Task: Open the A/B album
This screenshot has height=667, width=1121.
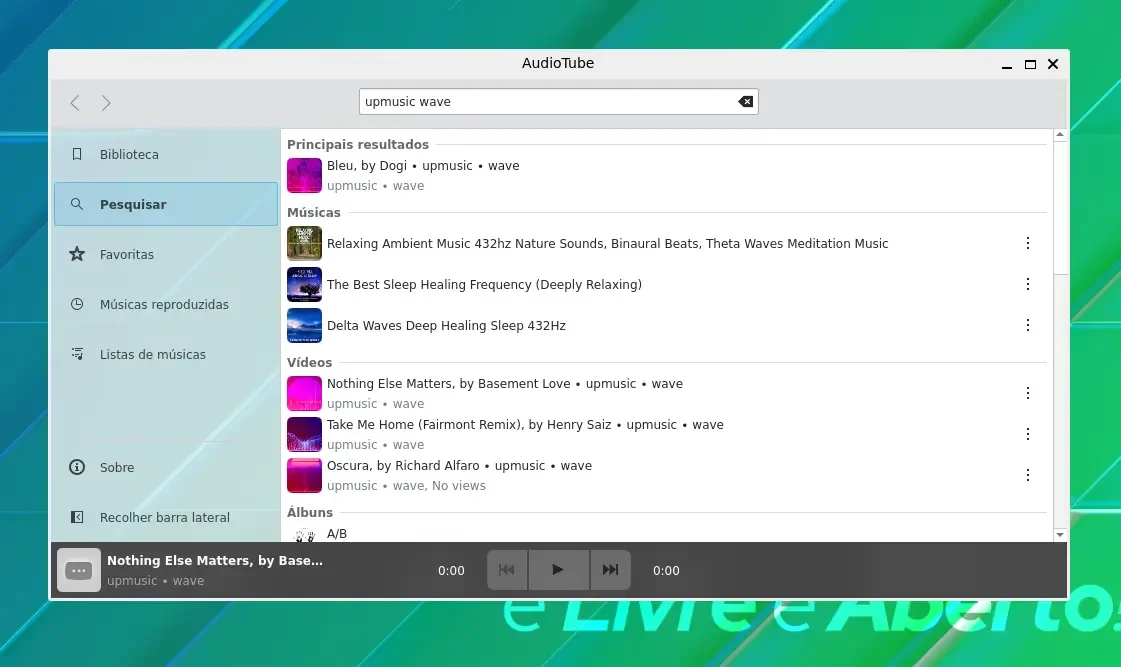Action: [x=666, y=533]
